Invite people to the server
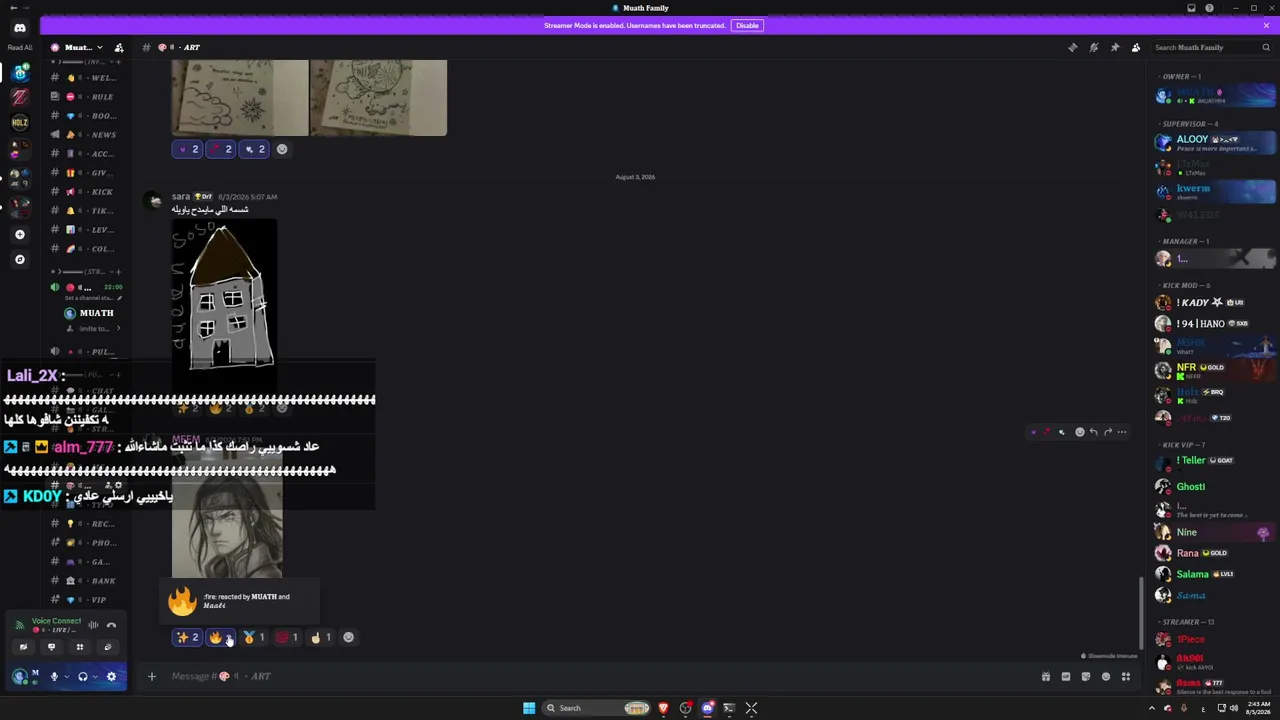The width and height of the screenshot is (1280, 720). tap(119, 47)
